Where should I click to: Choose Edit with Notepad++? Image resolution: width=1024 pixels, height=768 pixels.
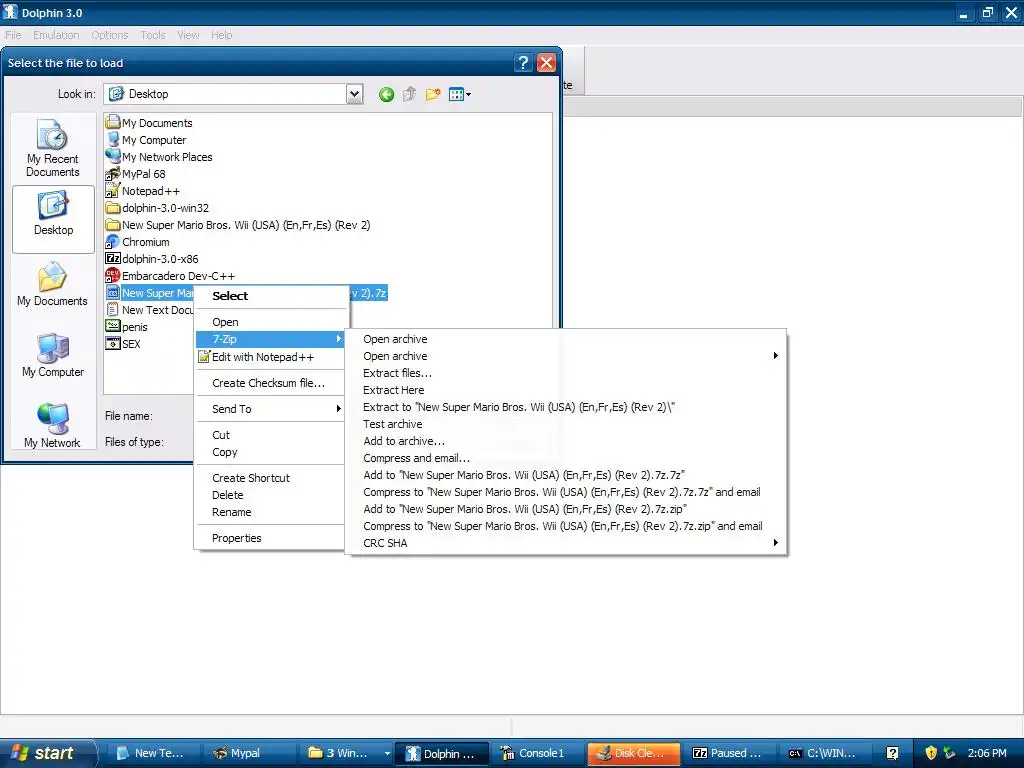coord(270,357)
